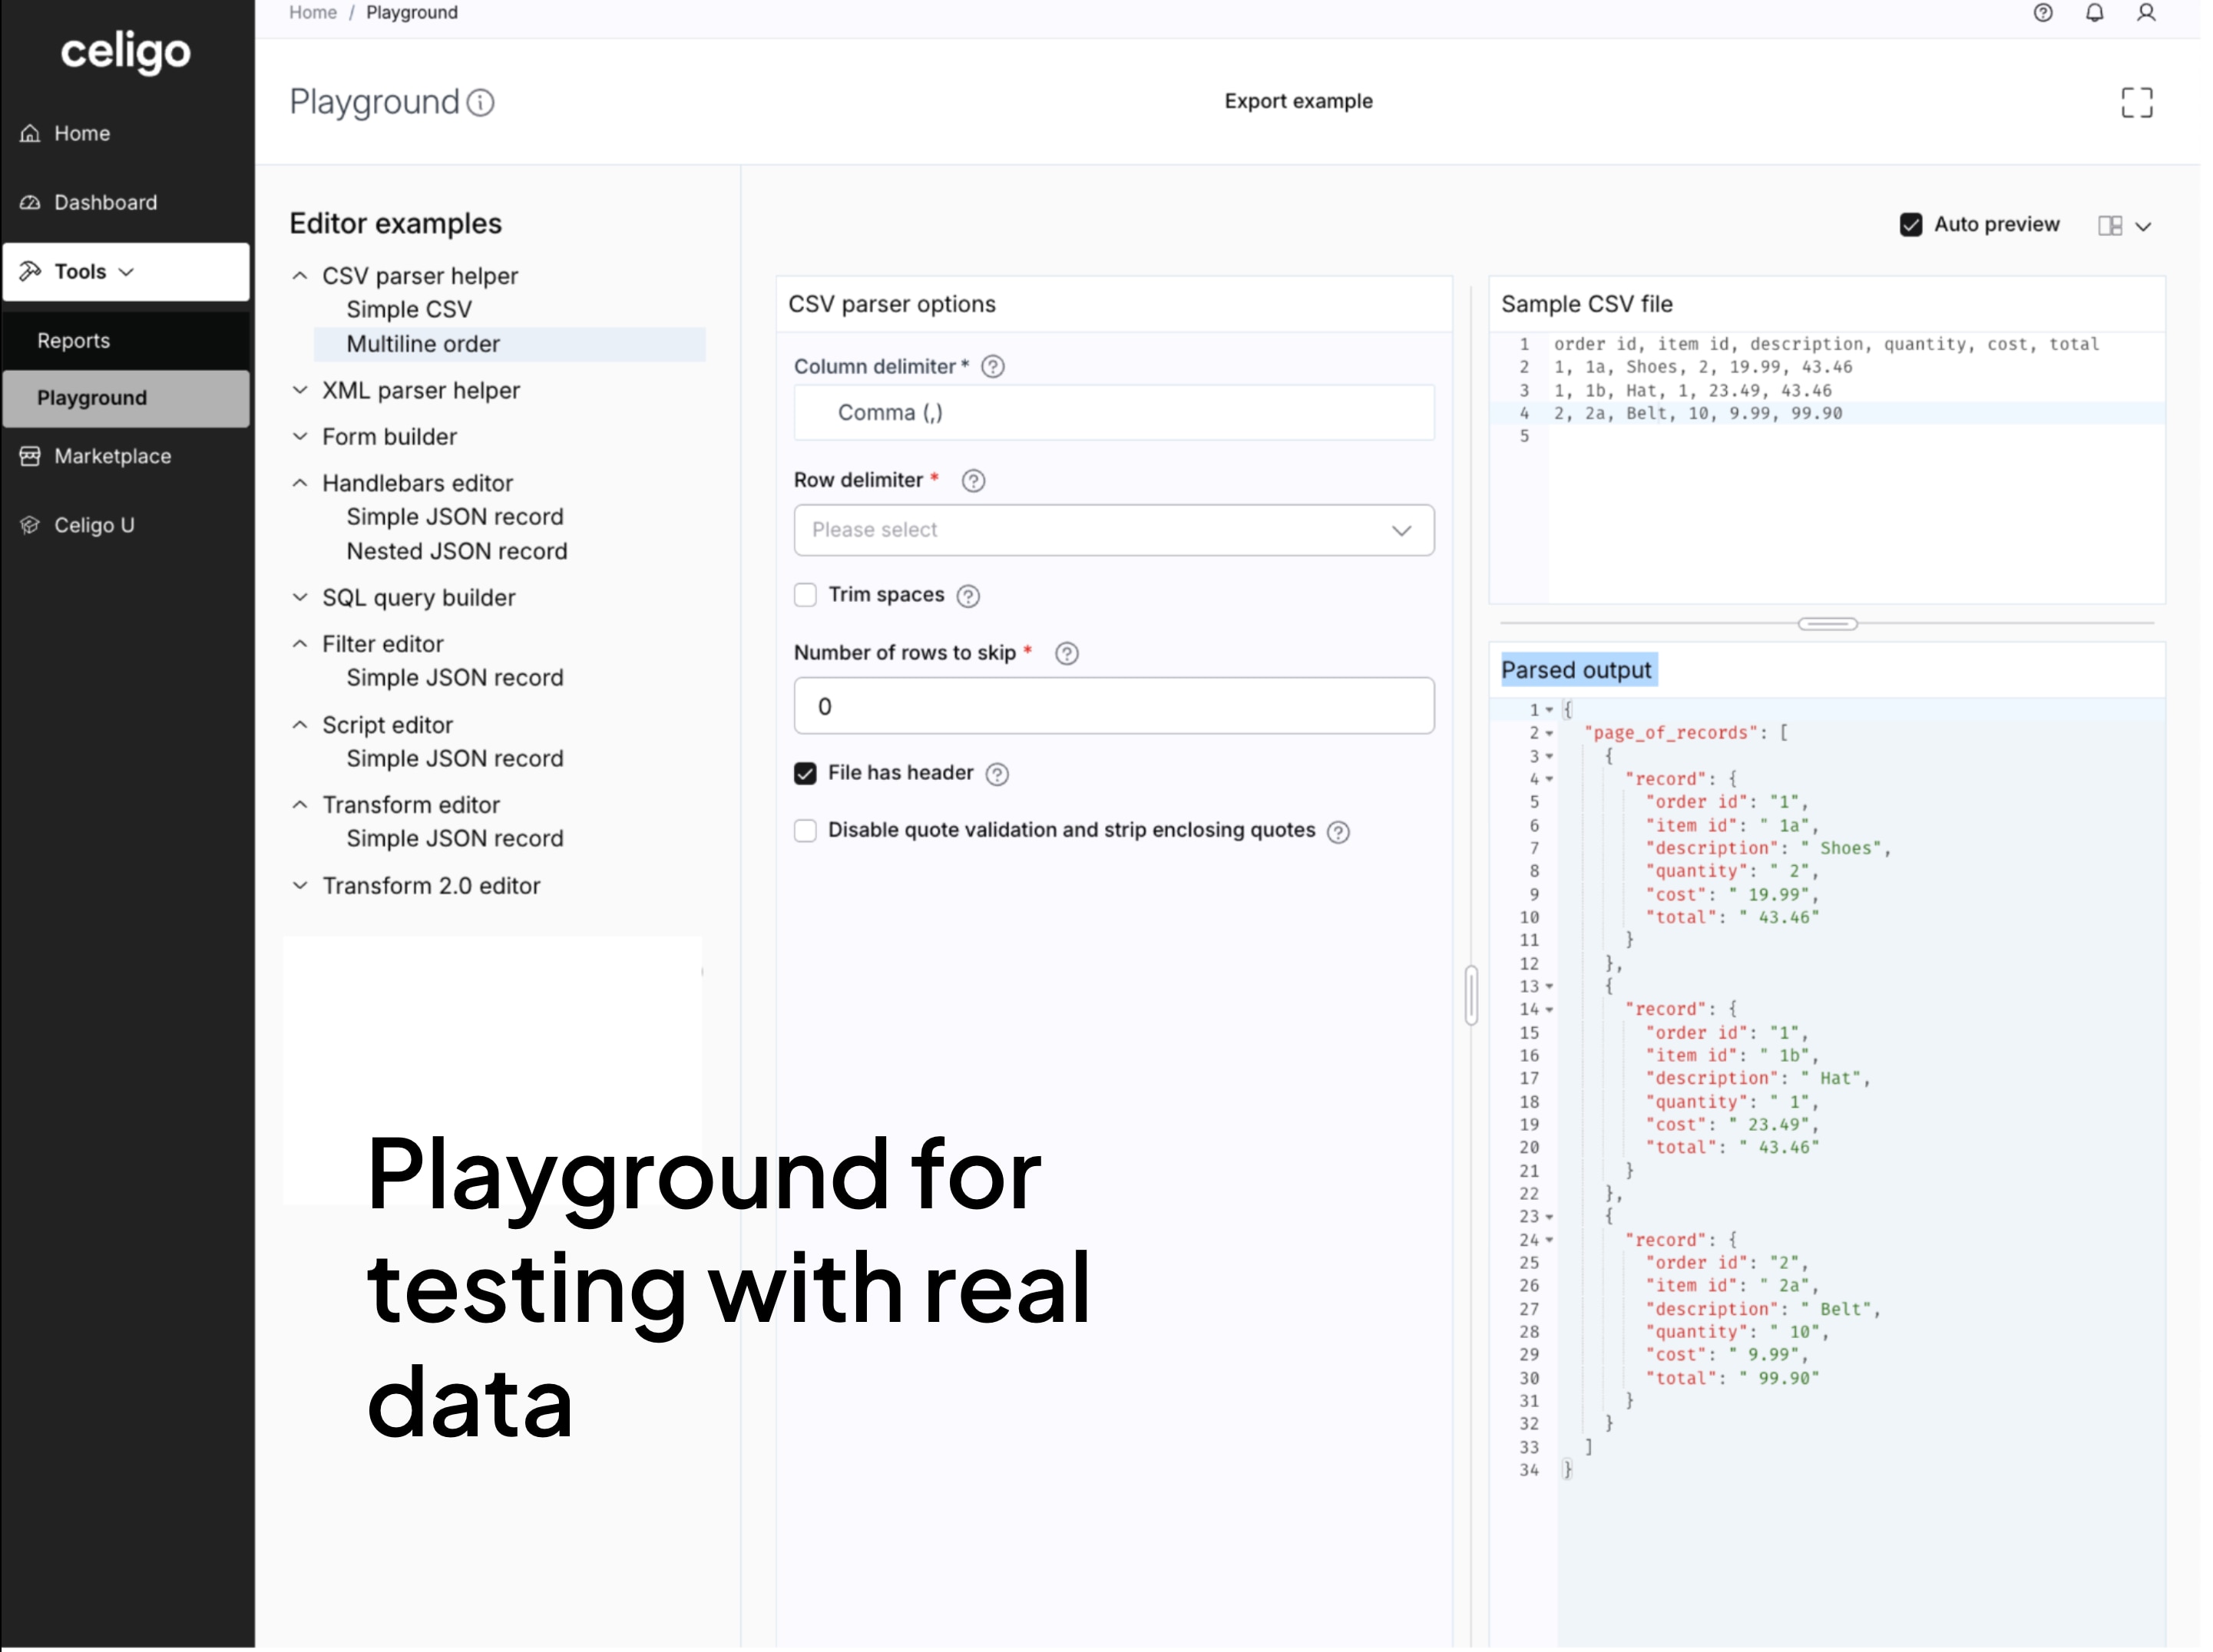Select the Multiline order example
2213x1652 pixels.
click(x=423, y=344)
